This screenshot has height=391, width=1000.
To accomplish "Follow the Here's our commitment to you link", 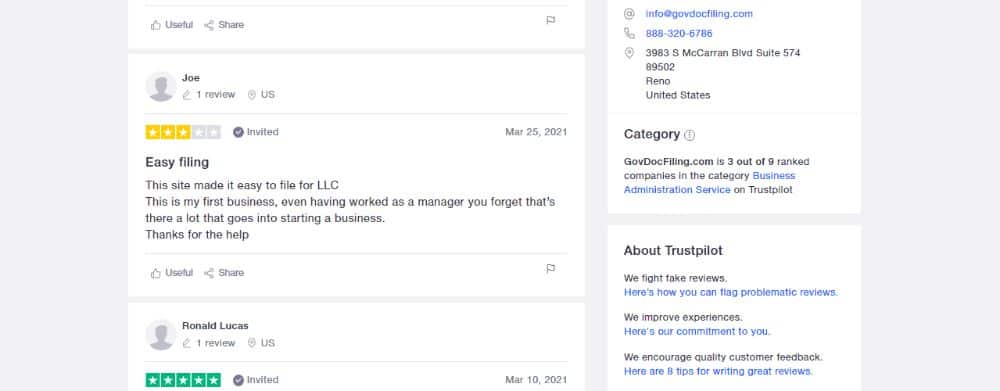I will [697, 332].
